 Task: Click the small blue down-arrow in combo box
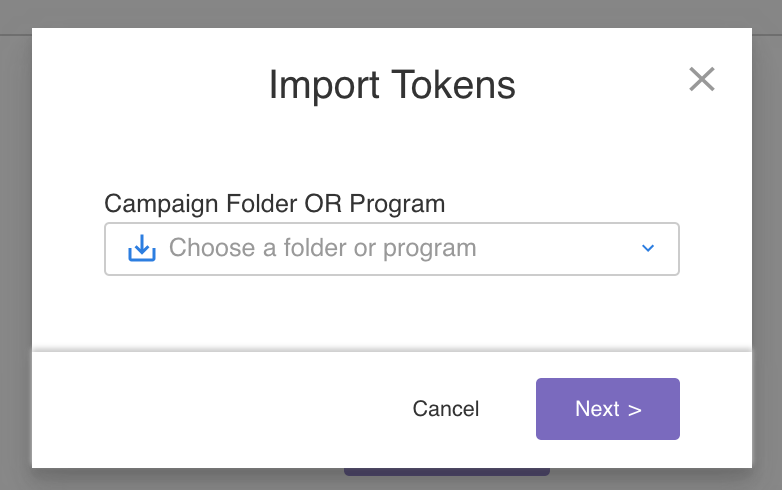[648, 248]
